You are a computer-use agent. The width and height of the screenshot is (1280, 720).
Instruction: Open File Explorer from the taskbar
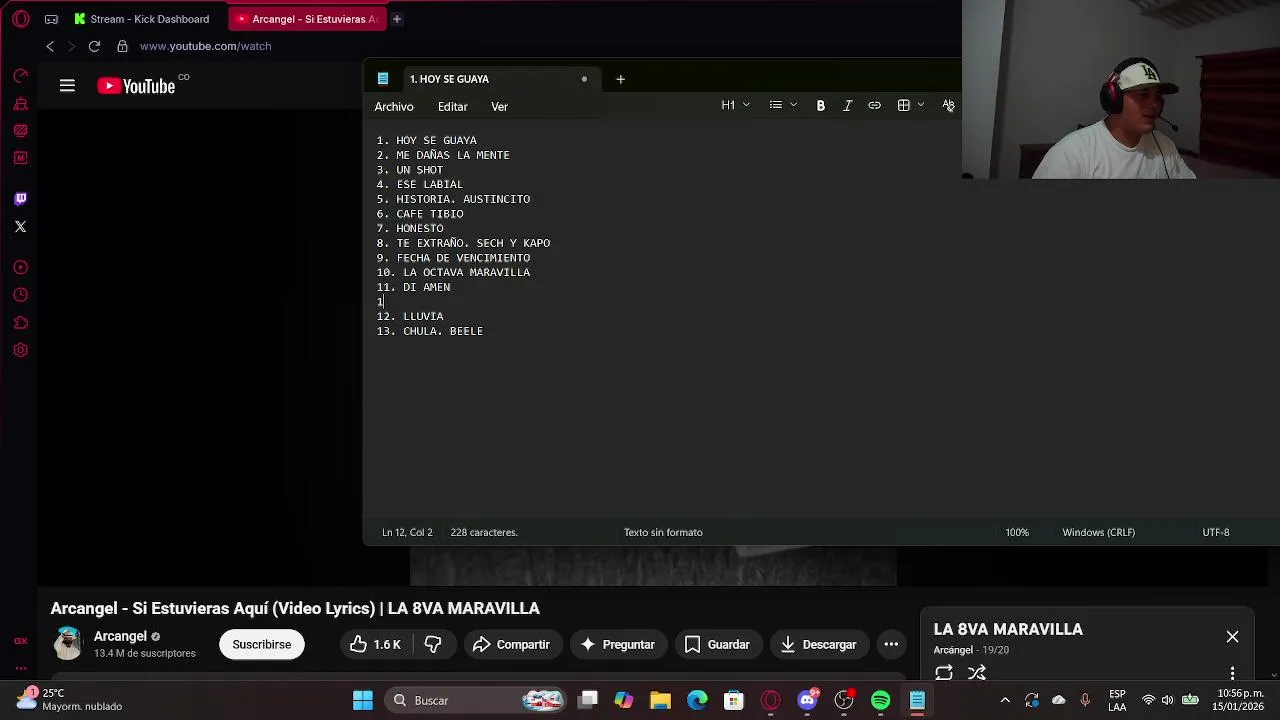(x=660, y=700)
